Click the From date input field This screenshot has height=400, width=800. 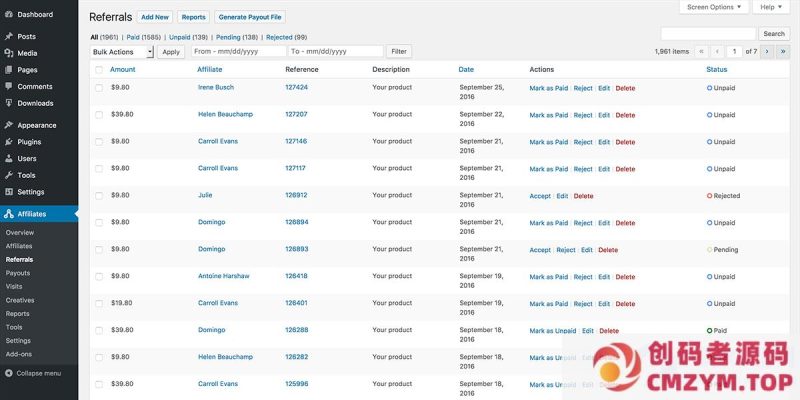pos(237,51)
